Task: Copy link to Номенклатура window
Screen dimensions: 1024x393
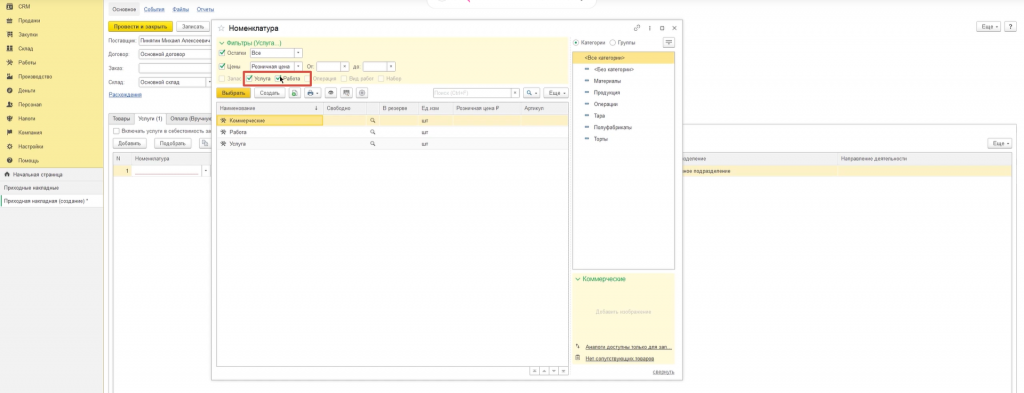Action: 637,29
